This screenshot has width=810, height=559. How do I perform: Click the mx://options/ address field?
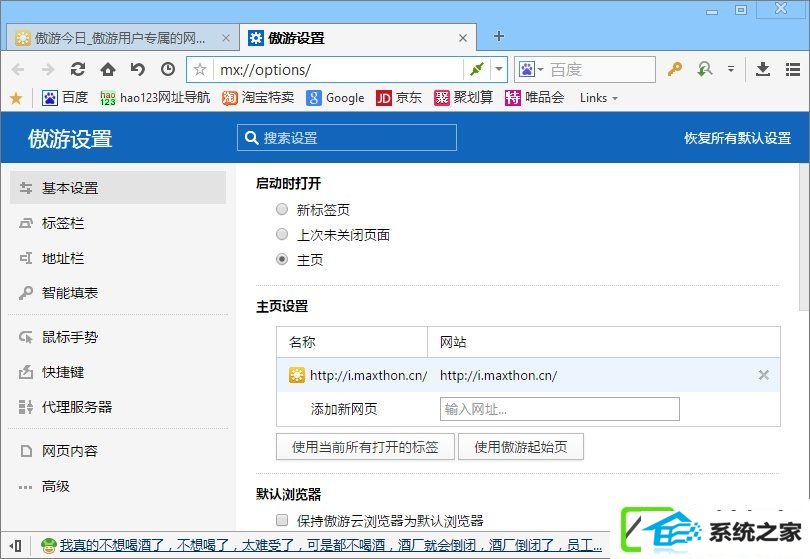click(x=338, y=69)
